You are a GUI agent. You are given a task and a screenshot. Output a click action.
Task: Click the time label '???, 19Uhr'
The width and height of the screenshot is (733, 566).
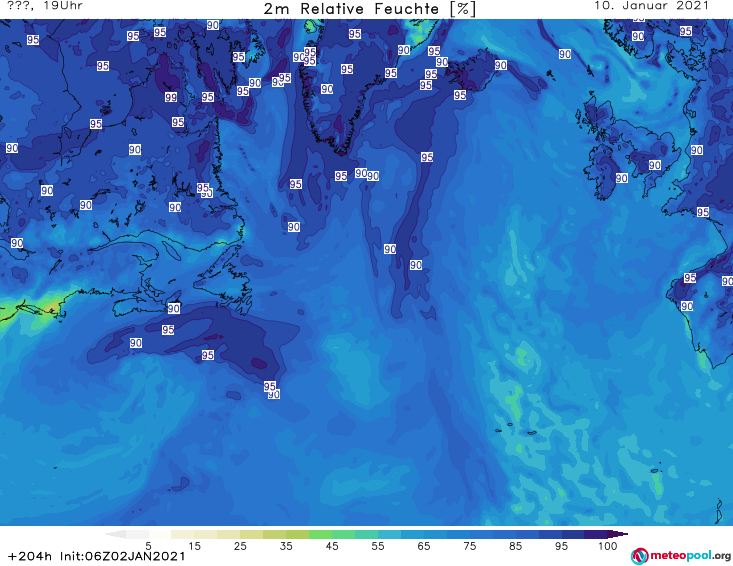coord(45,6)
